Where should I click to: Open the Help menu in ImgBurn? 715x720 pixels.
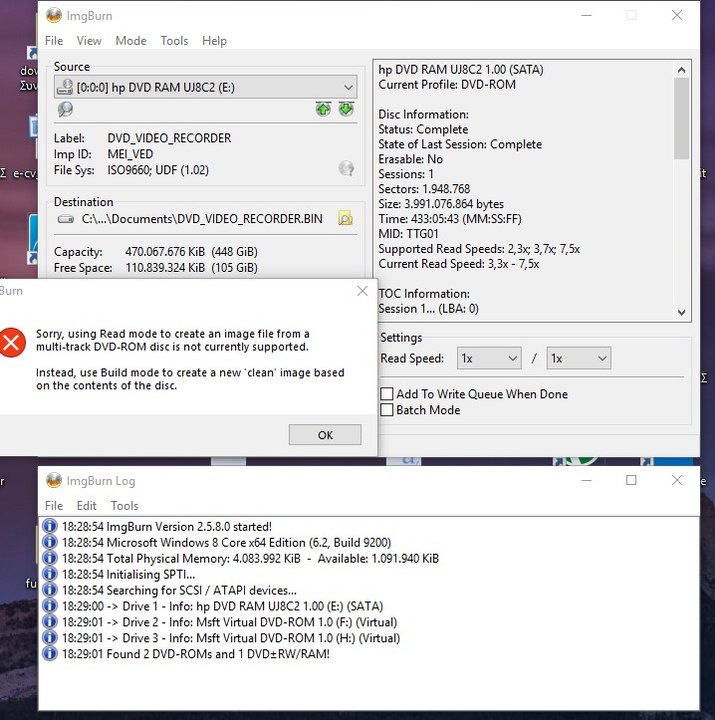[x=214, y=41]
